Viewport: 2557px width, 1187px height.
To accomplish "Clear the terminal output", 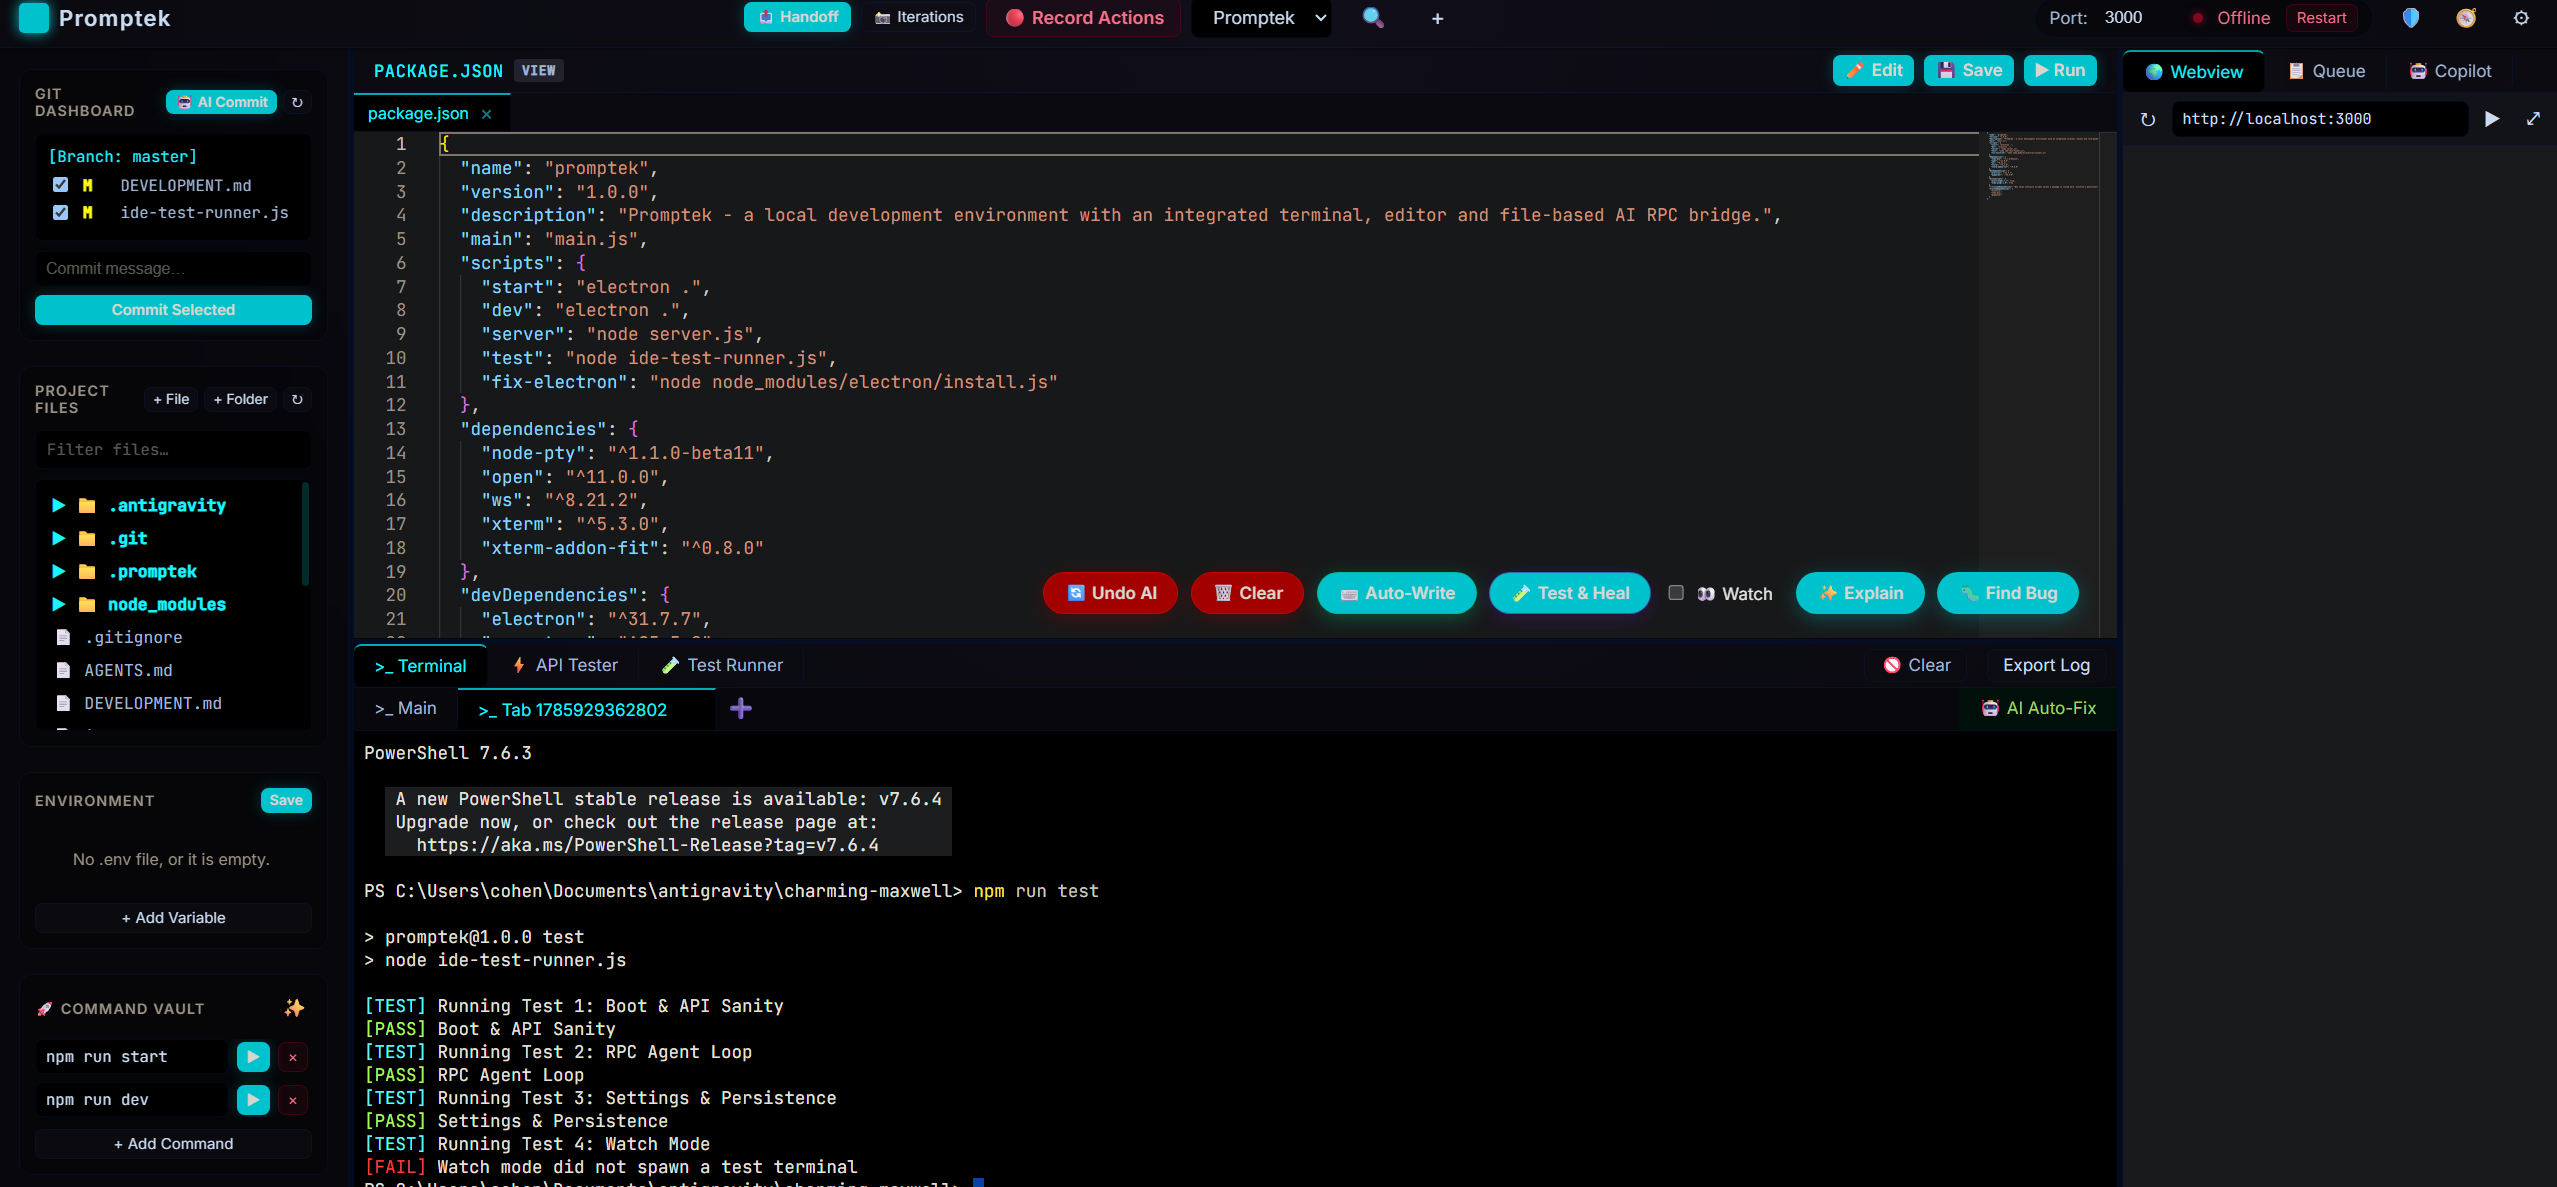I will coord(1916,665).
